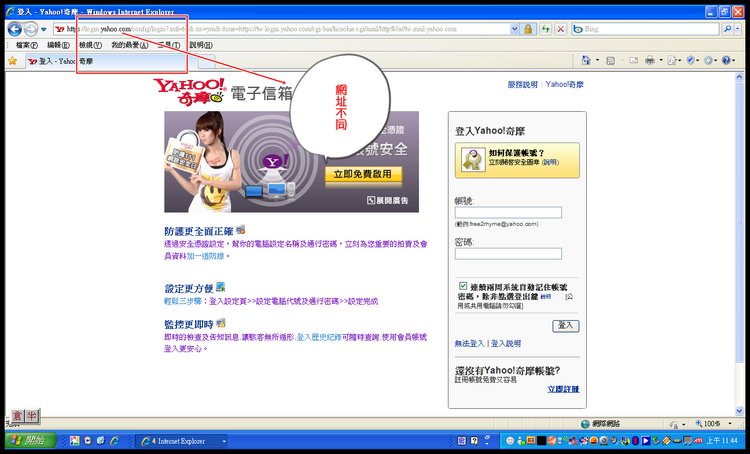
Task: Click the 如何保護帳號 security key icon
Action: tap(473, 160)
